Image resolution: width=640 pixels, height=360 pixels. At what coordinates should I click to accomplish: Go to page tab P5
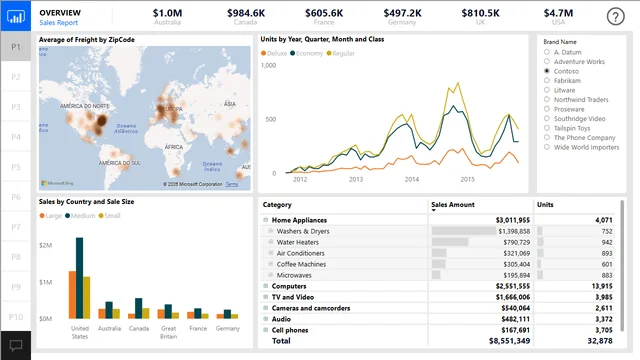tap(16, 167)
